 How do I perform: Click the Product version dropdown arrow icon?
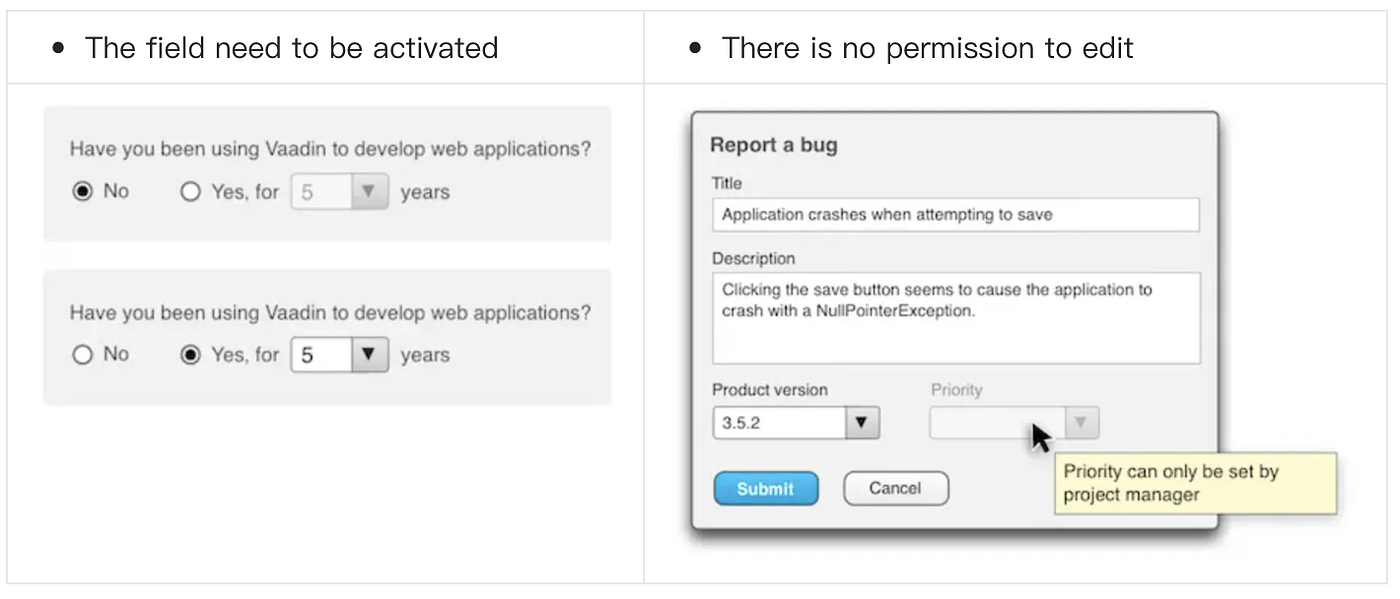[861, 422]
